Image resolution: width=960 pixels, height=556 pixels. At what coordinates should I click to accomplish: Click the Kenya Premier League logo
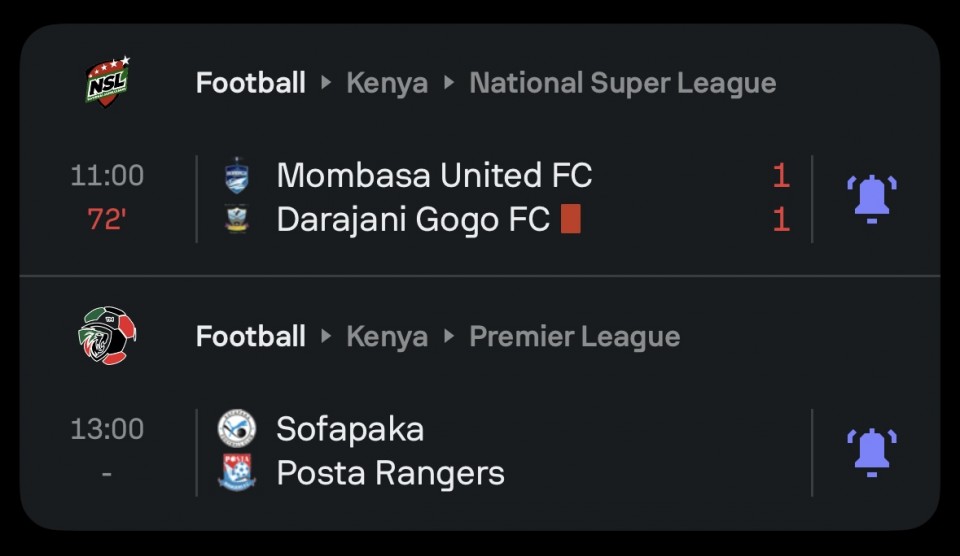107,336
